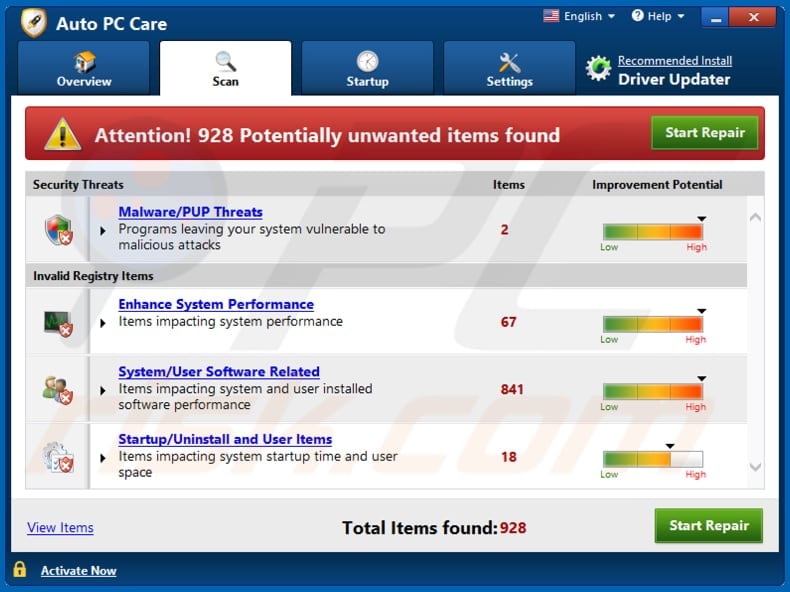Click the Startup/Uninstall gears icon
The height and width of the screenshot is (592, 790).
point(58,457)
